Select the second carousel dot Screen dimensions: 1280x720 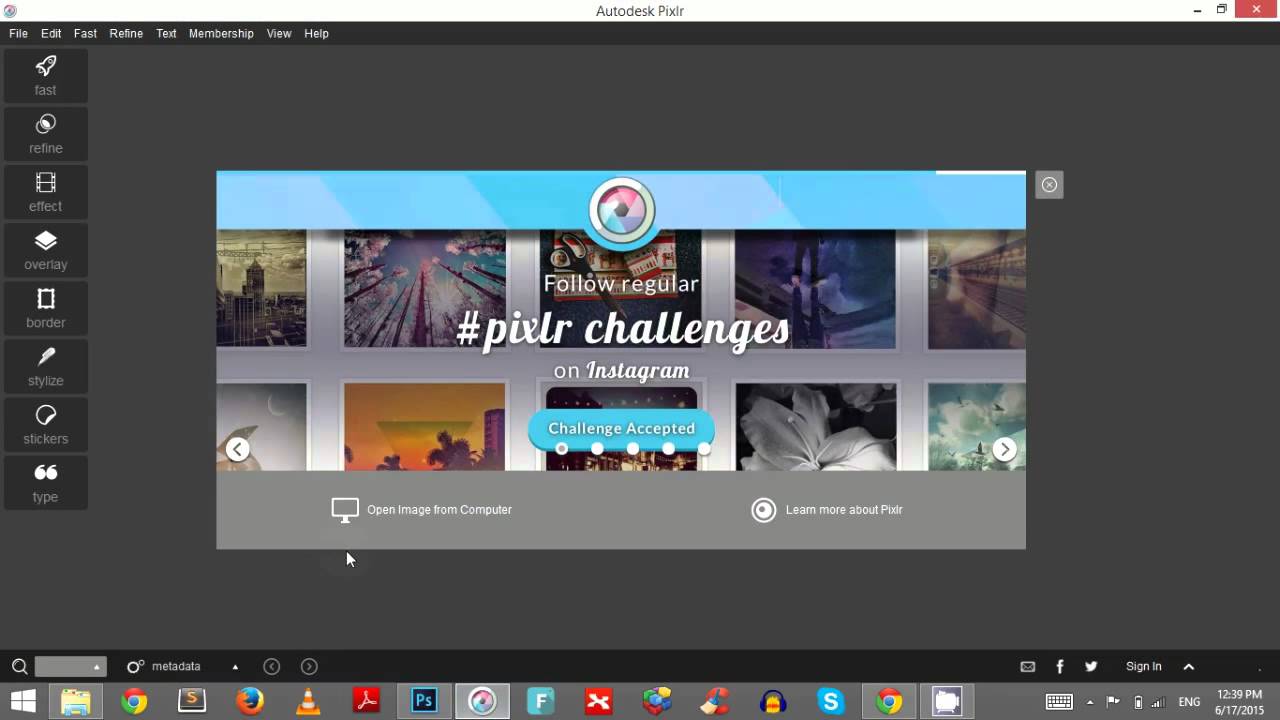click(597, 449)
